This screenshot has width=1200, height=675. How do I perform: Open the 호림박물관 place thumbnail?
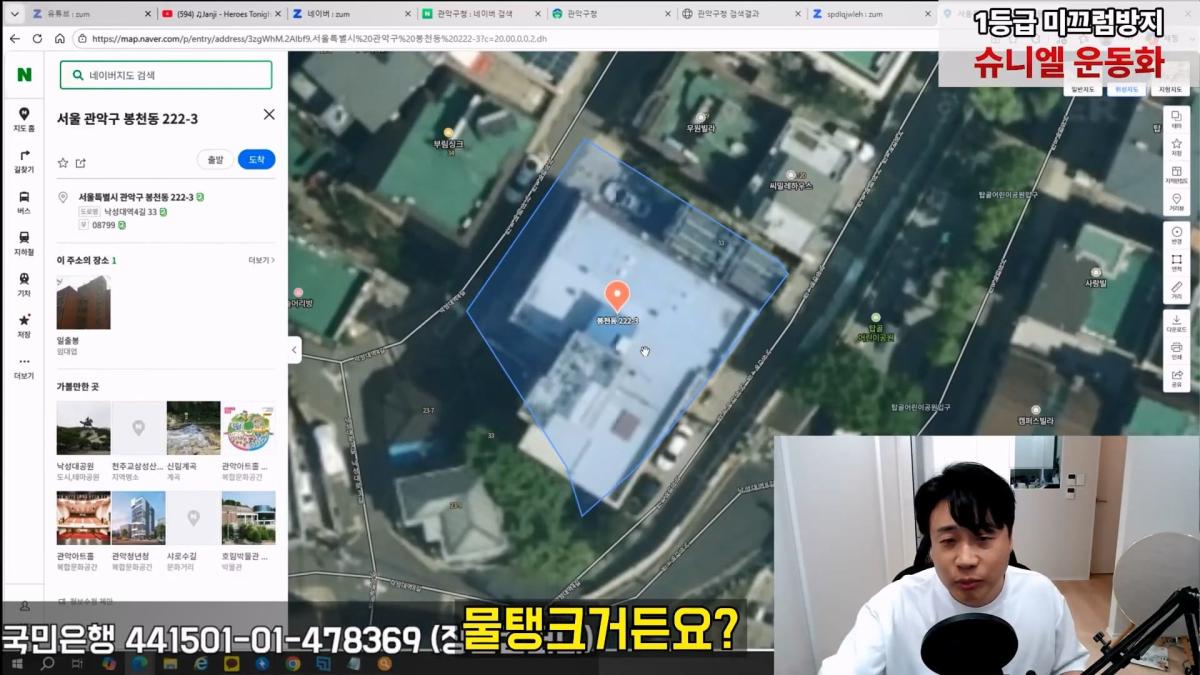tap(248, 517)
